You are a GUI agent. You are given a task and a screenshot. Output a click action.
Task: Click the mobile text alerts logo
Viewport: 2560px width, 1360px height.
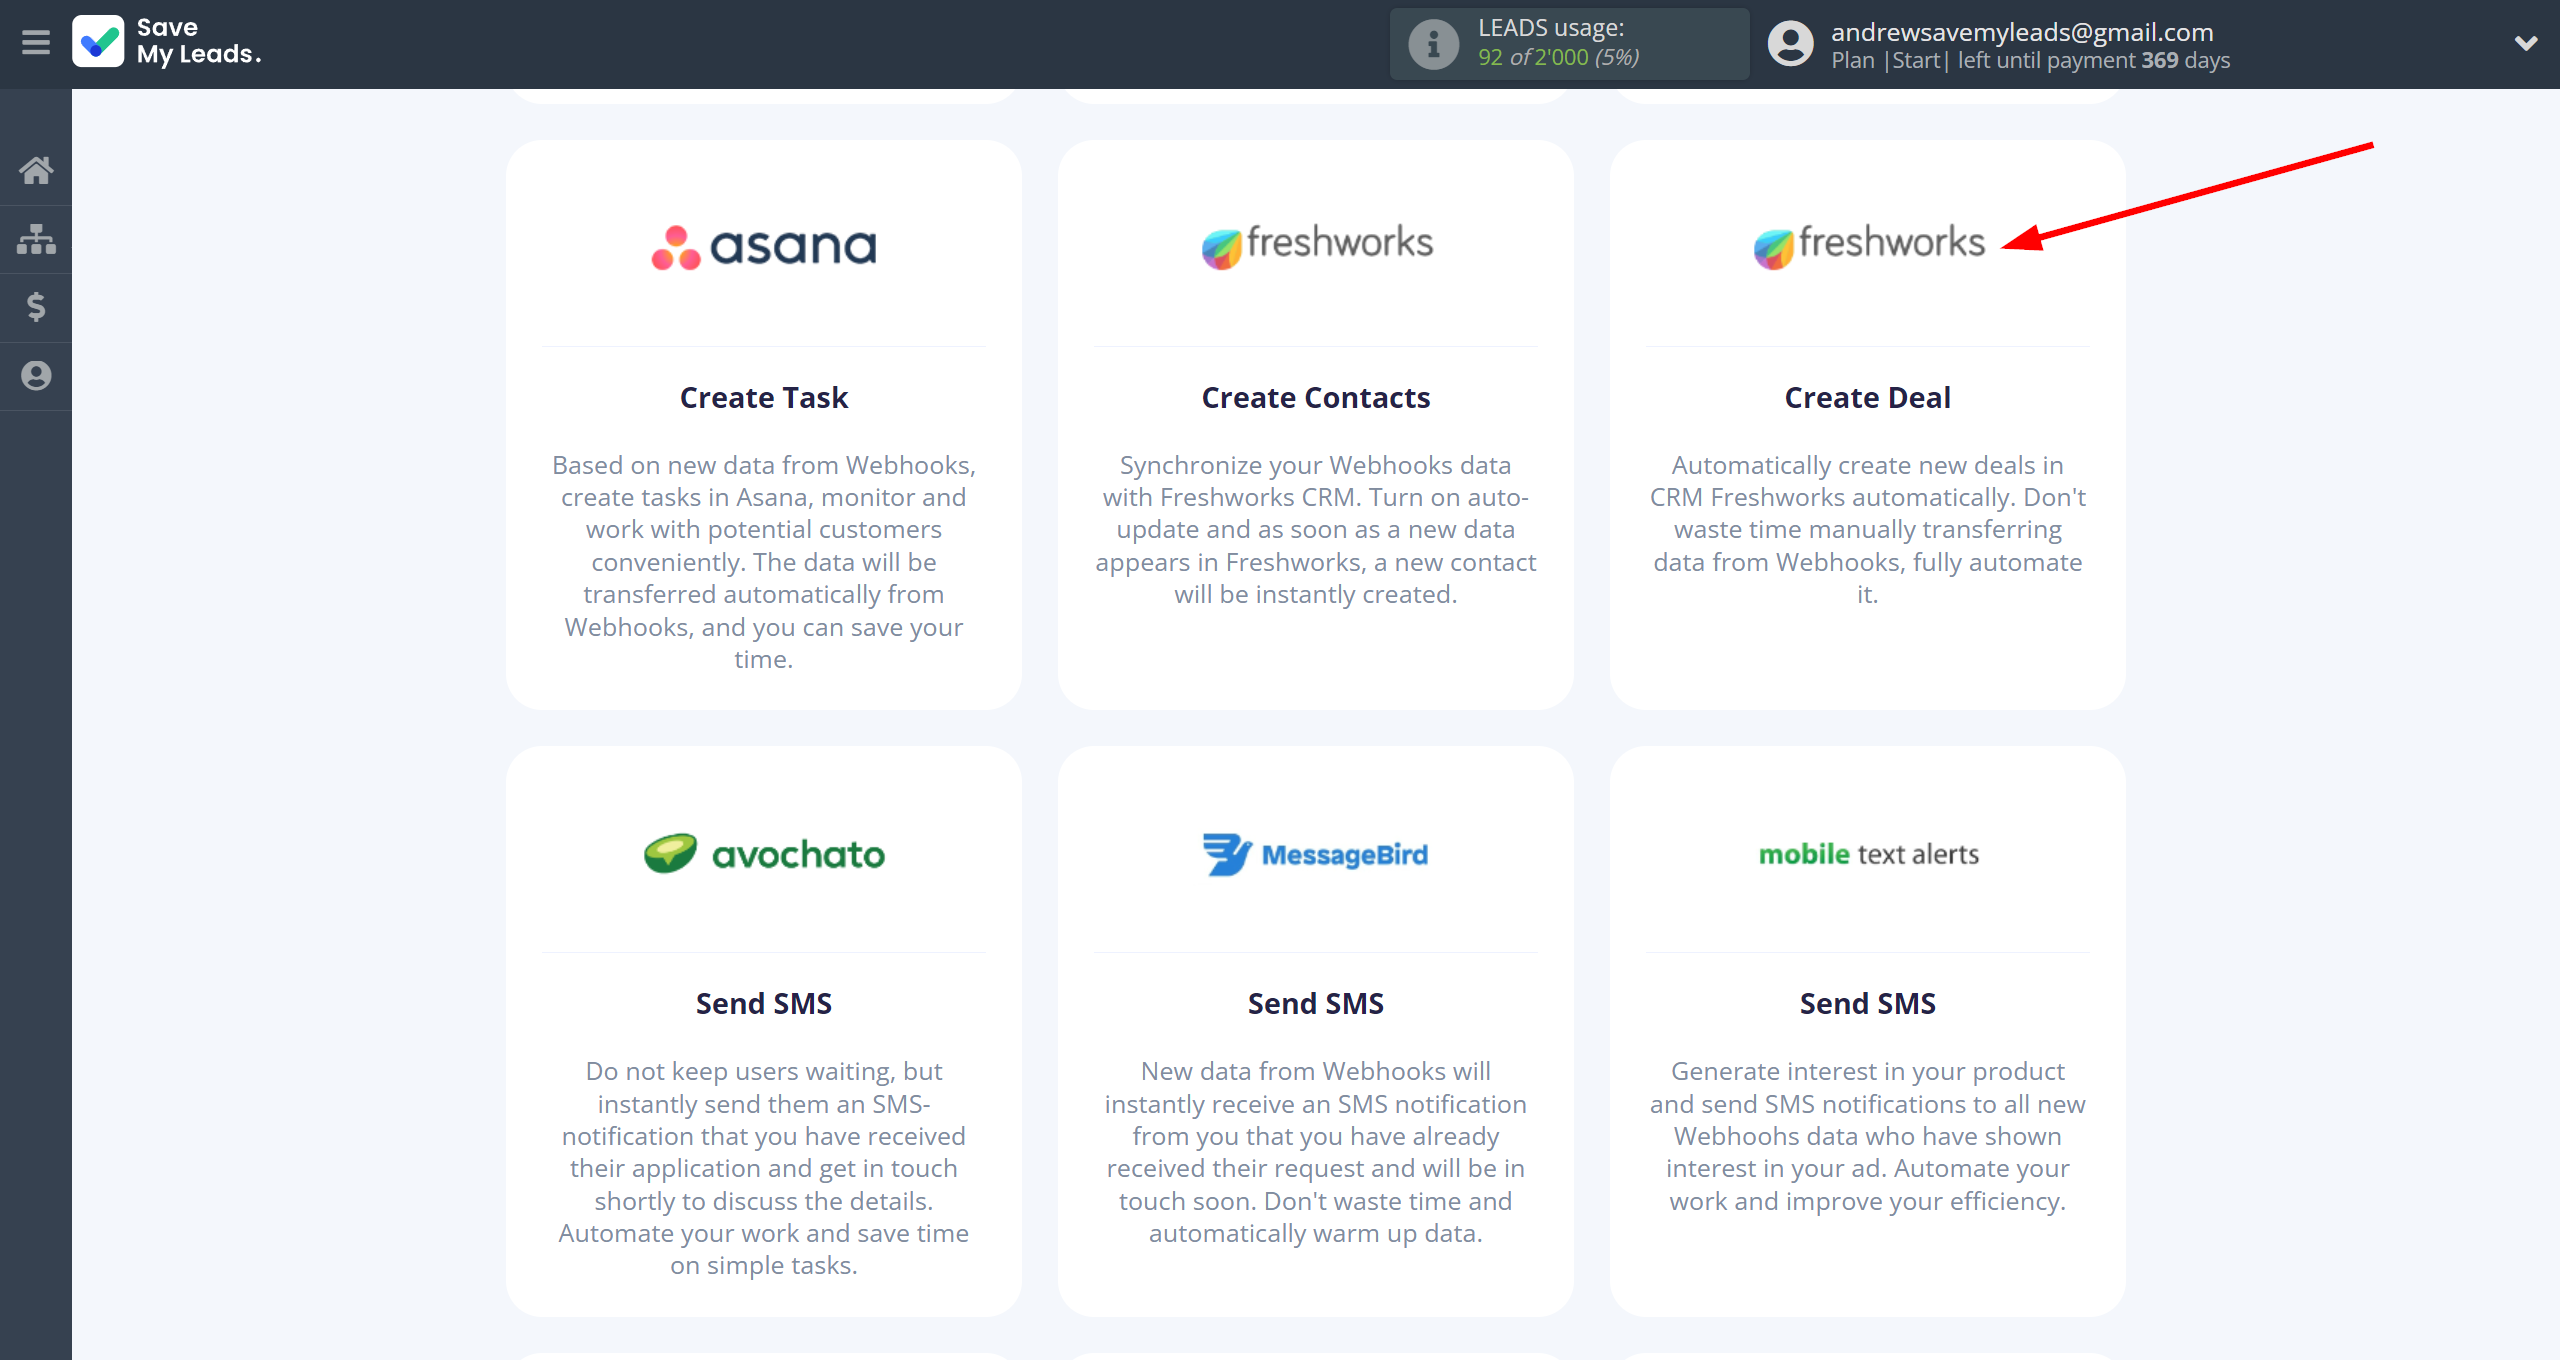pyautogui.click(x=1868, y=854)
